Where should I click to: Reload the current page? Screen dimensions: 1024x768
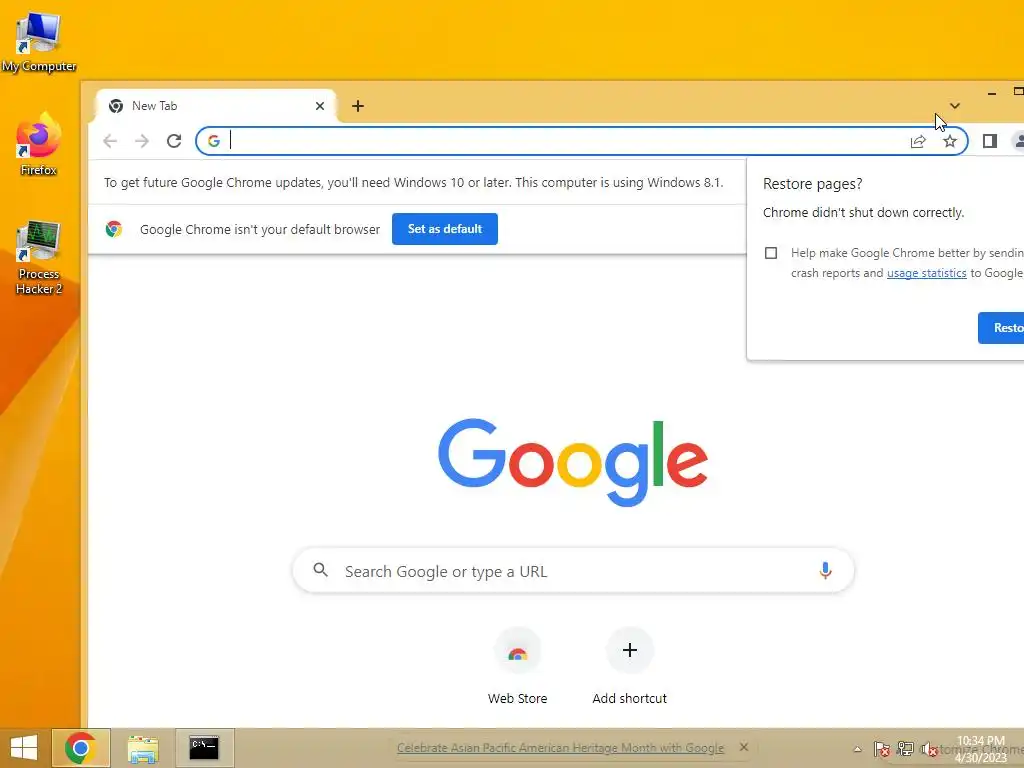pyautogui.click(x=174, y=141)
